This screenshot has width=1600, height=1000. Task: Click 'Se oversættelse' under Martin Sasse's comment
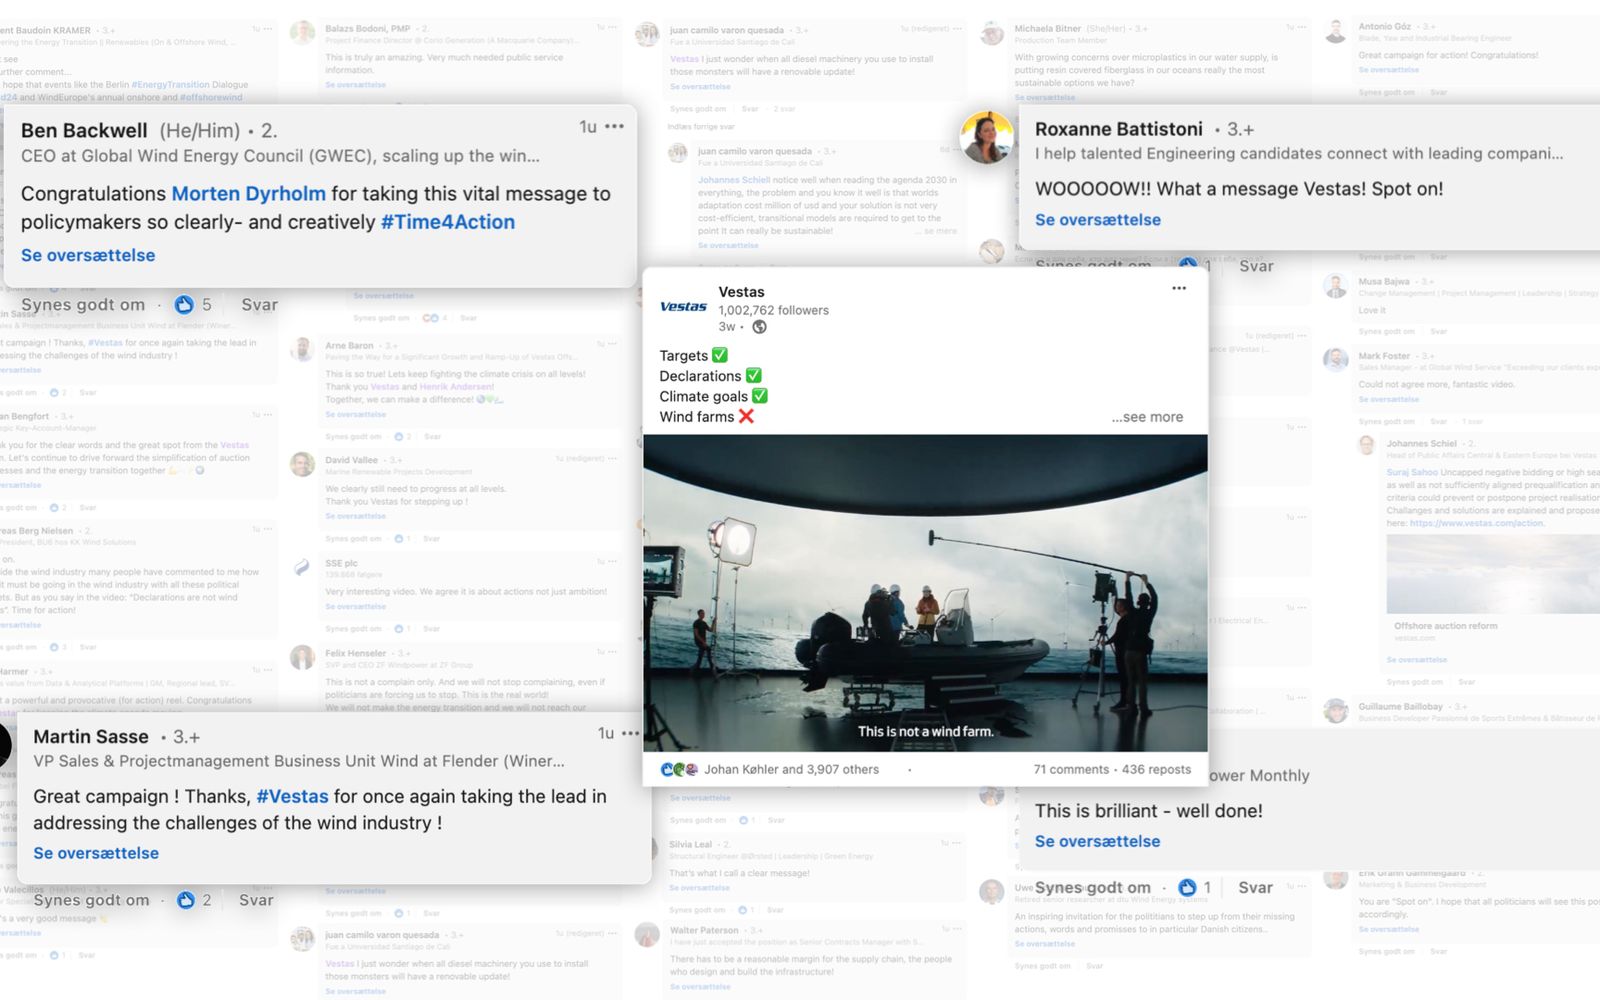point(96,853)
